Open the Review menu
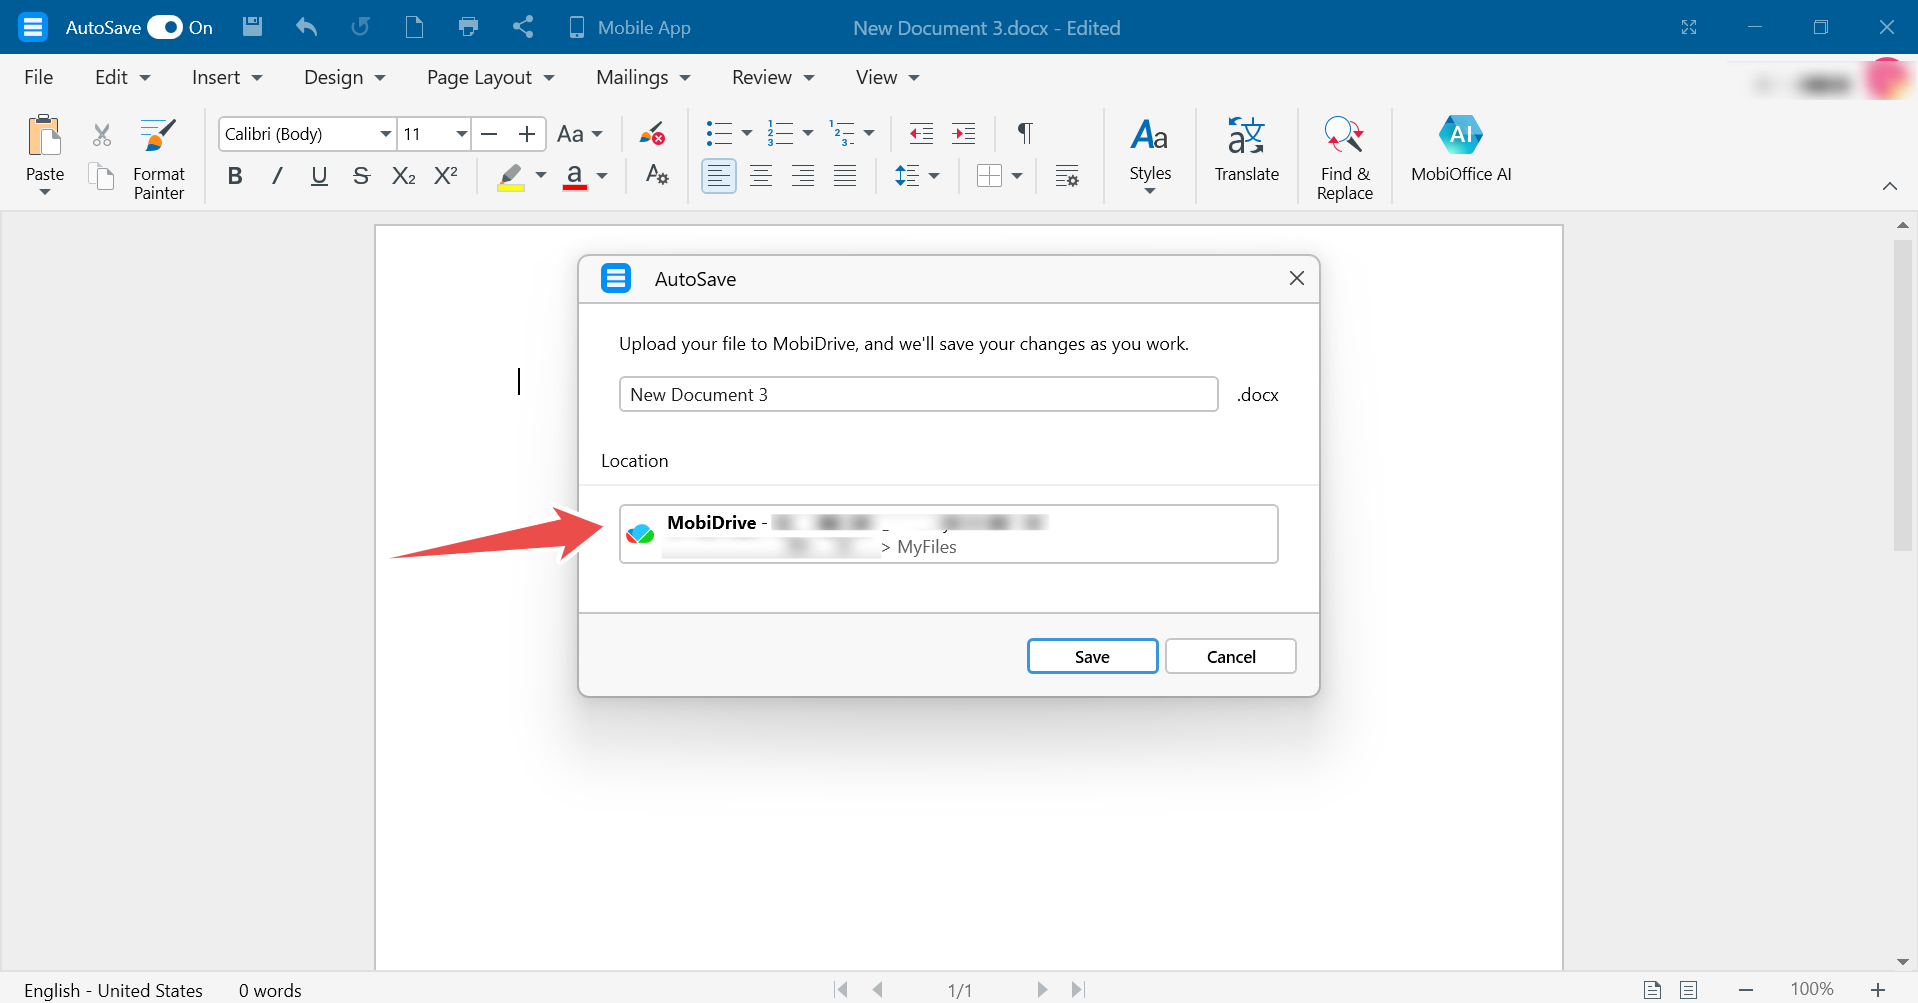Image resolution: width=1918 pixels, height=1003 pixels. pyautogui.click(x=773, y=77)
